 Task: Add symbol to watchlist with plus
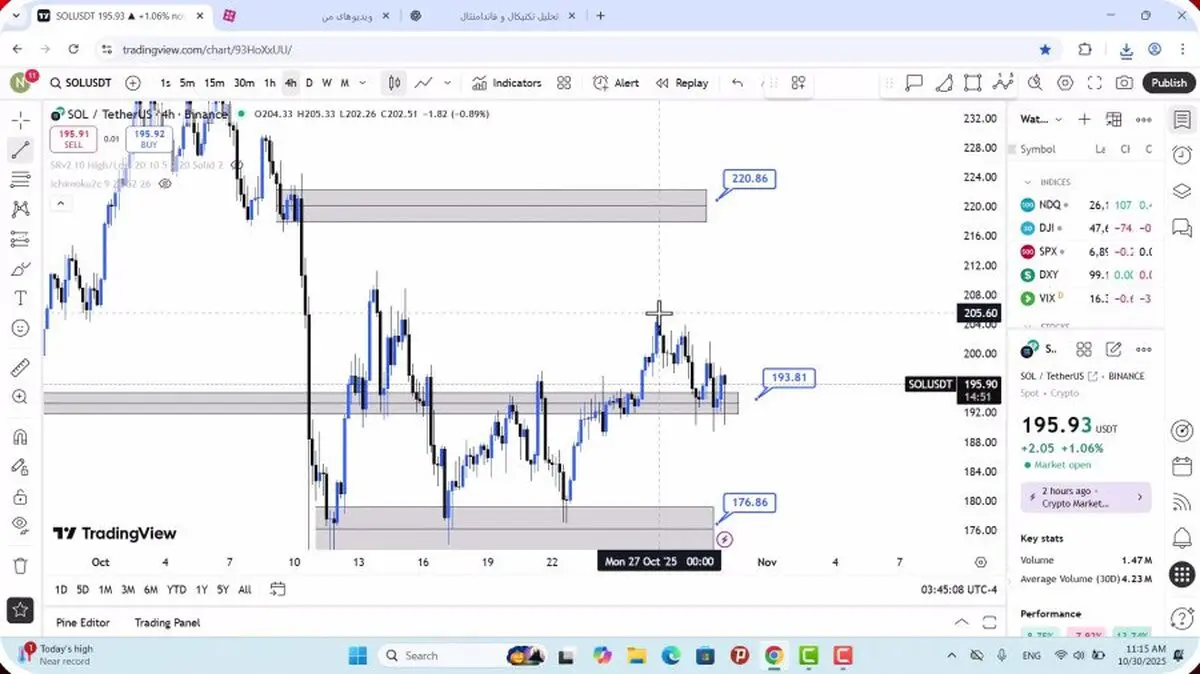pos(1084,119)
